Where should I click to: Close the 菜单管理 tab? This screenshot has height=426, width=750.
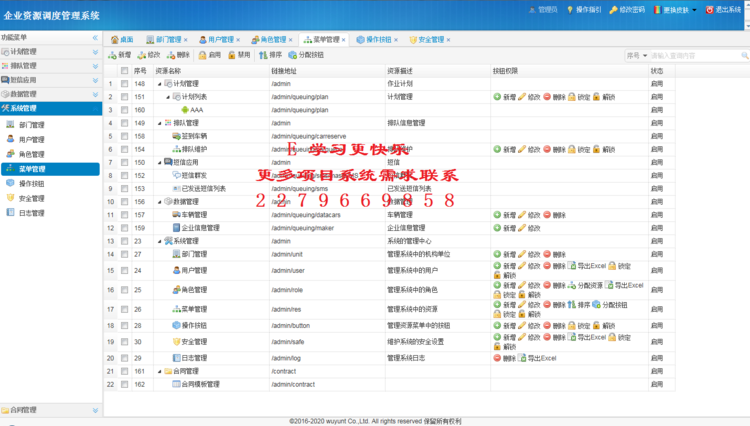(343, 40)
